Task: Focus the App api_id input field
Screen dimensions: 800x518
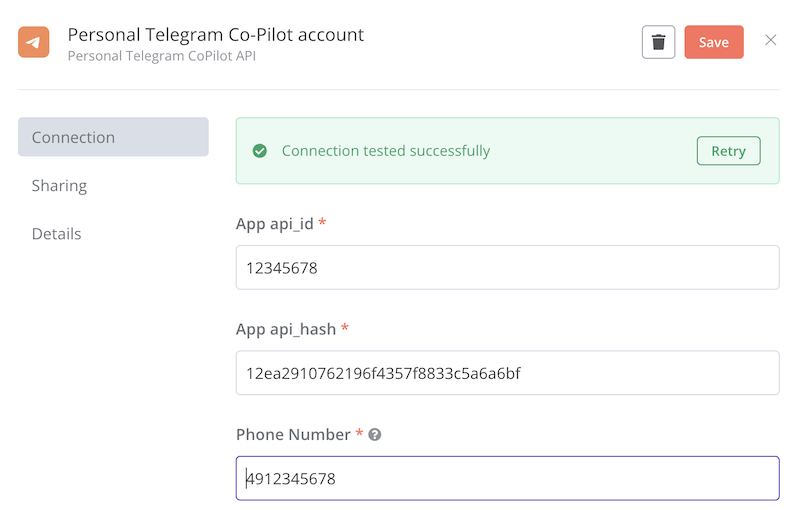Action: [507, 268]
